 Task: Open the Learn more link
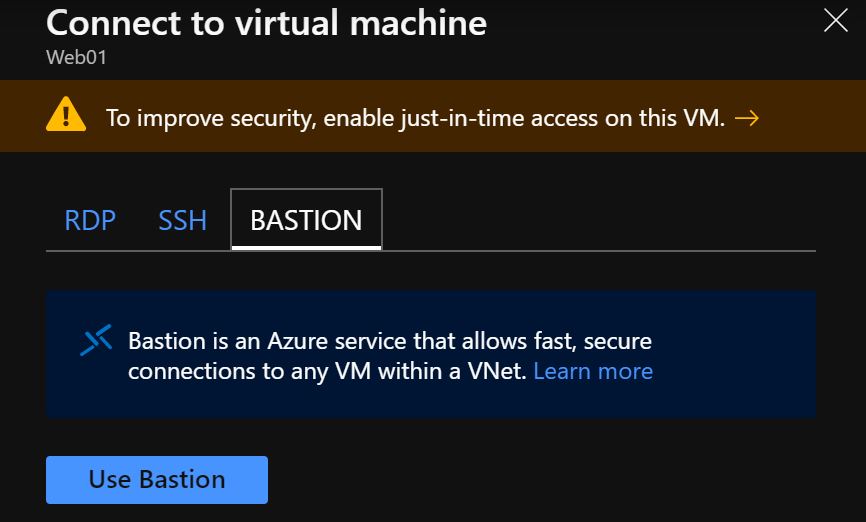593,371
